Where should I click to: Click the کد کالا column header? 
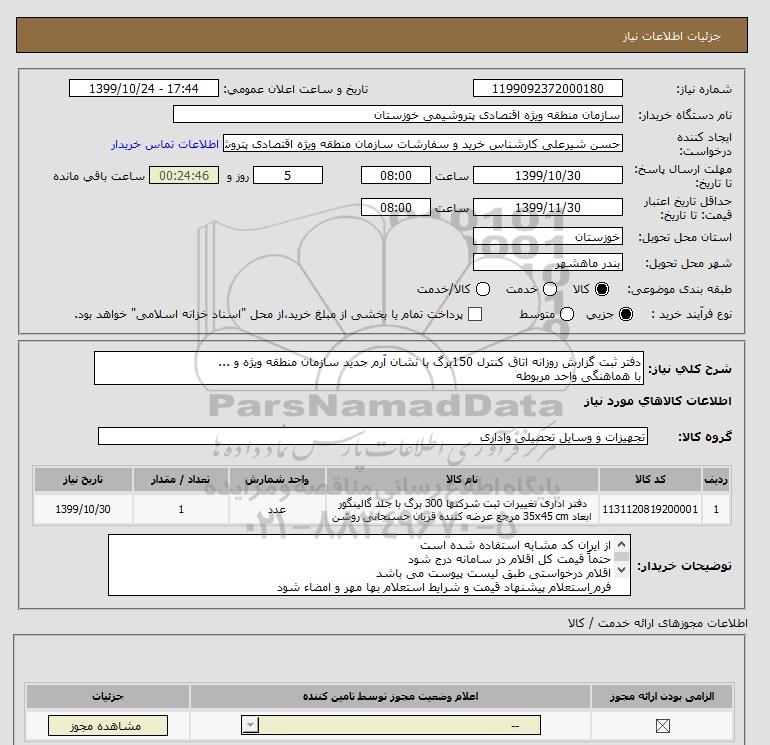tap(650, 479)
